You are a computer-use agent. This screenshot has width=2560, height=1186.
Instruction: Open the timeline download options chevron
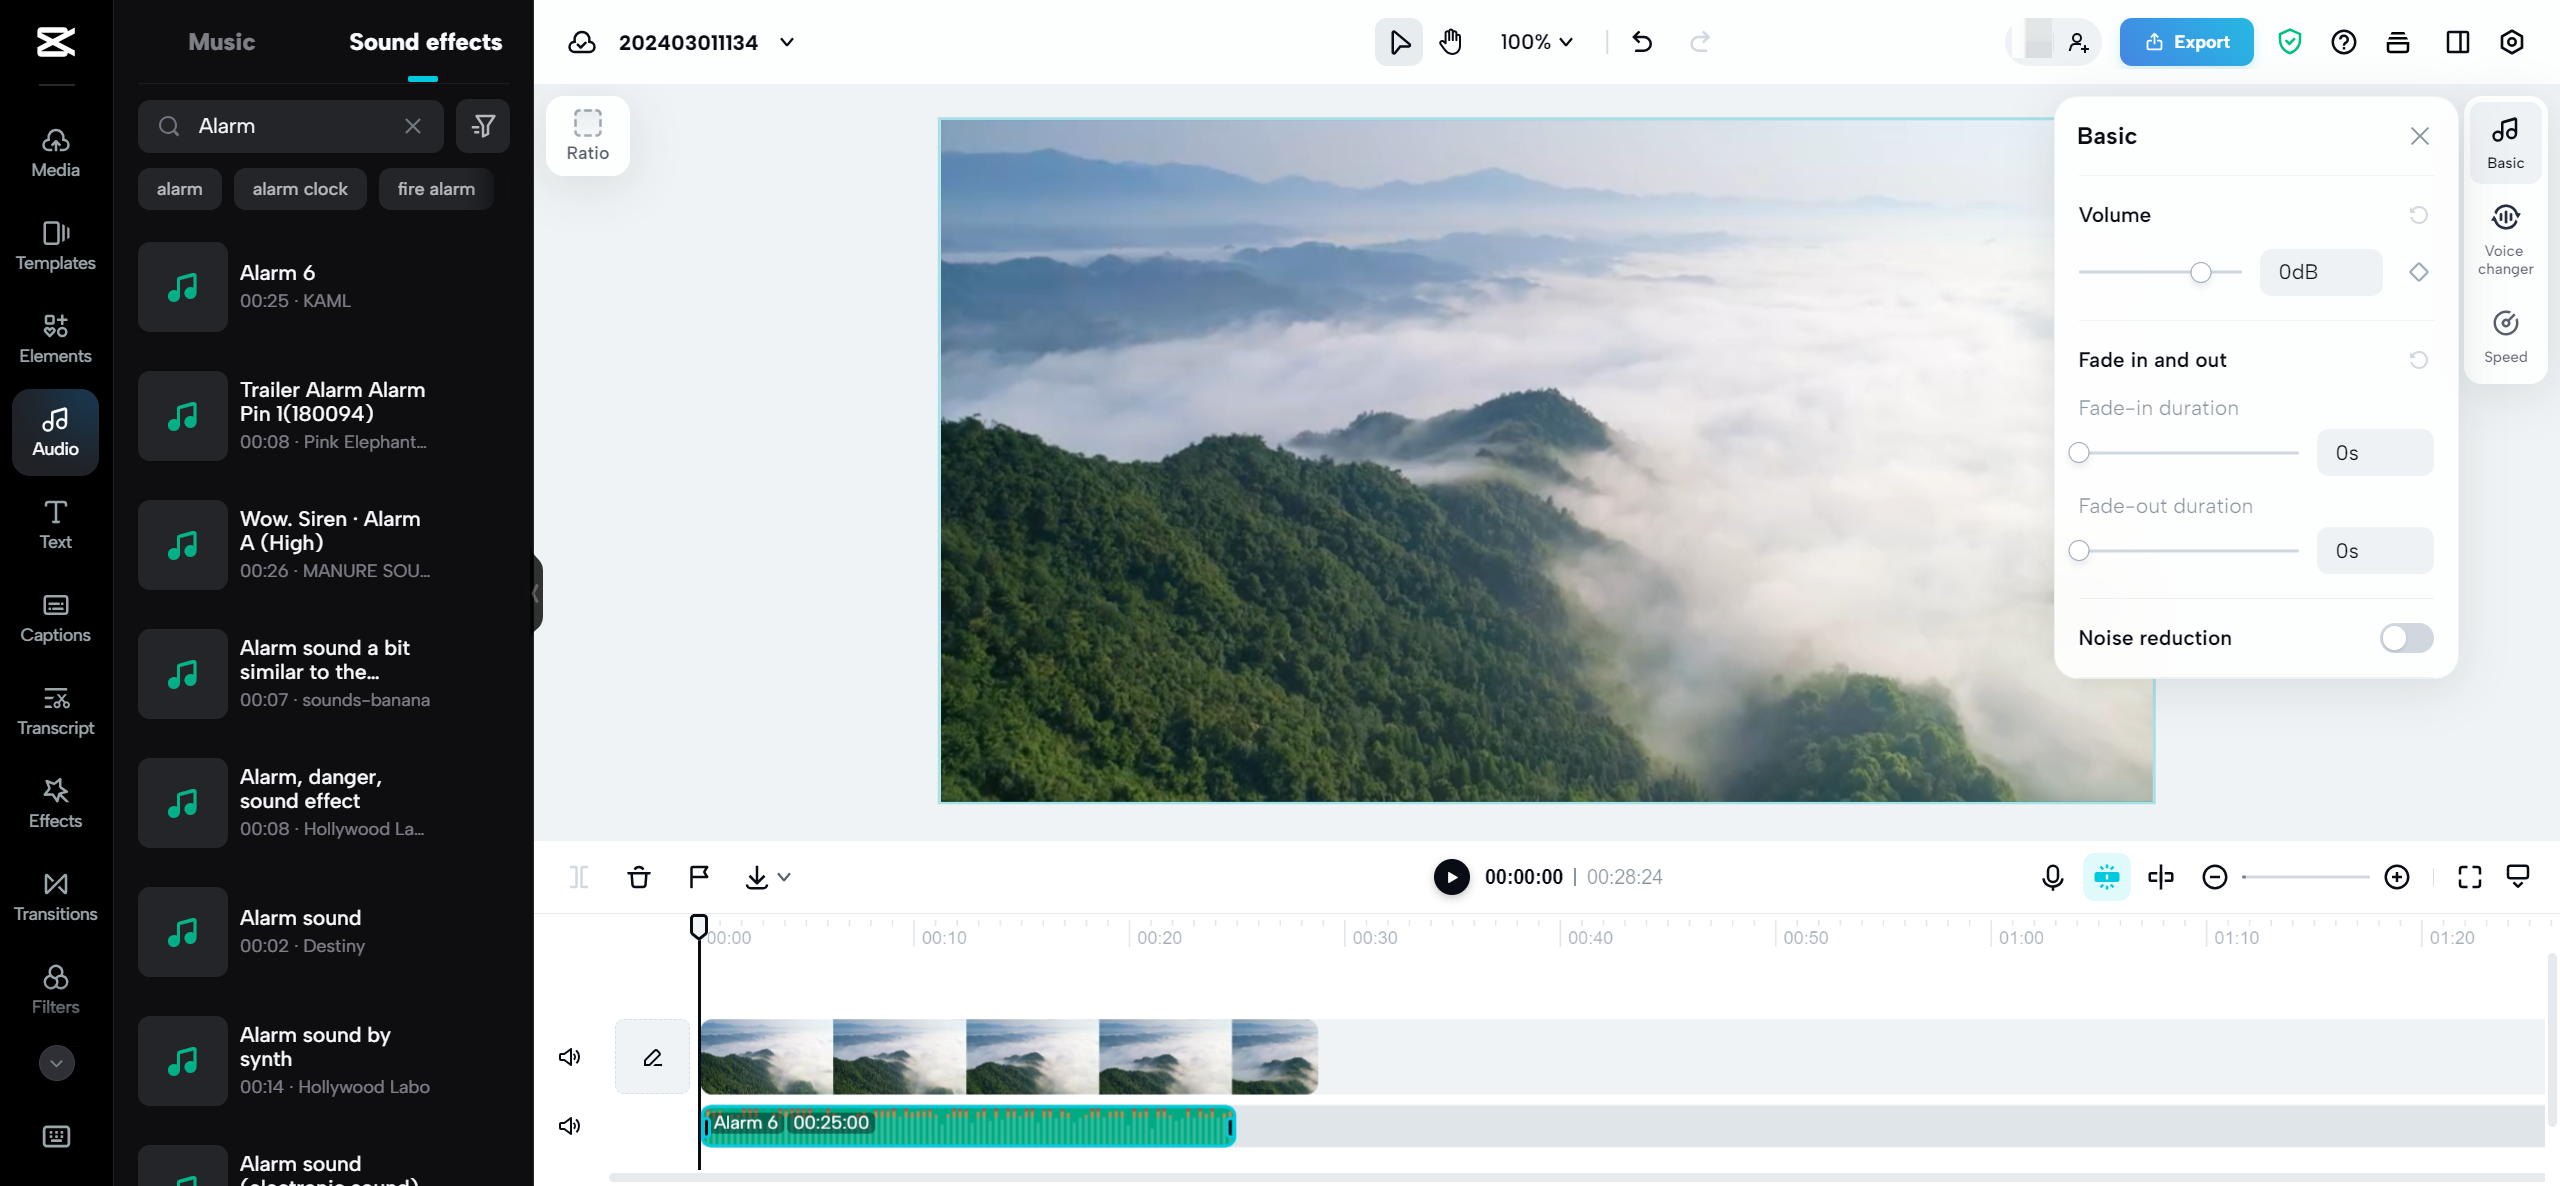point(785,877)
